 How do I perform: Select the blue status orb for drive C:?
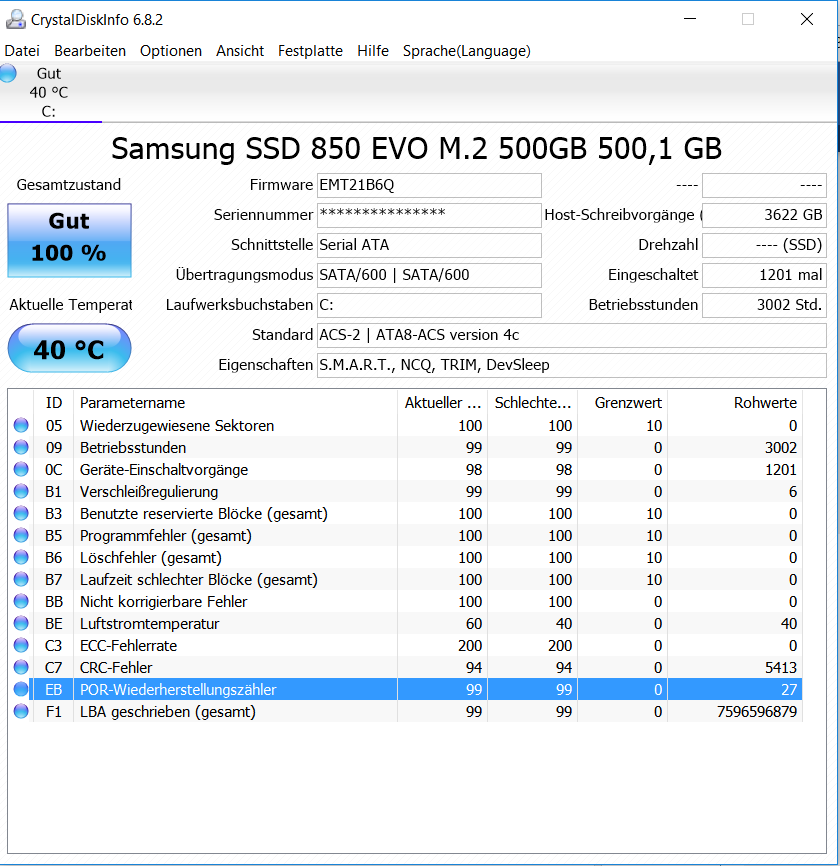click(8, 73)
